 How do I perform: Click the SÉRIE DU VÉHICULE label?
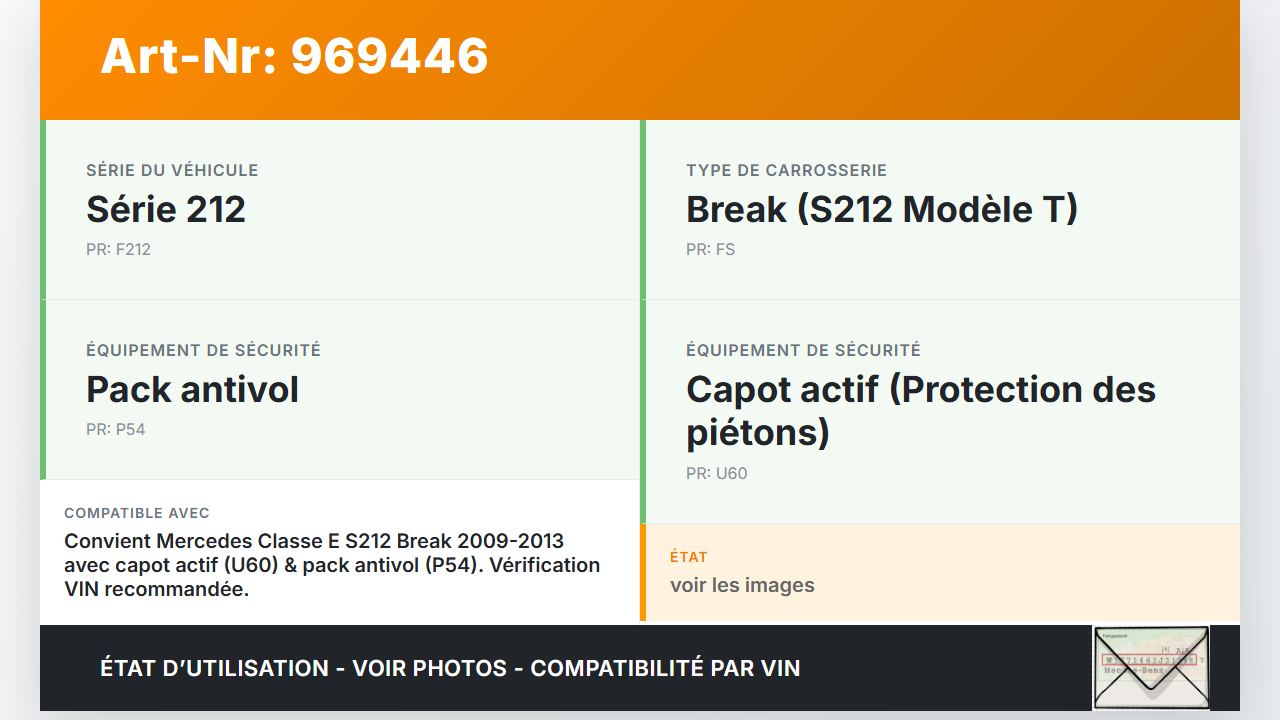coord(172,170)
